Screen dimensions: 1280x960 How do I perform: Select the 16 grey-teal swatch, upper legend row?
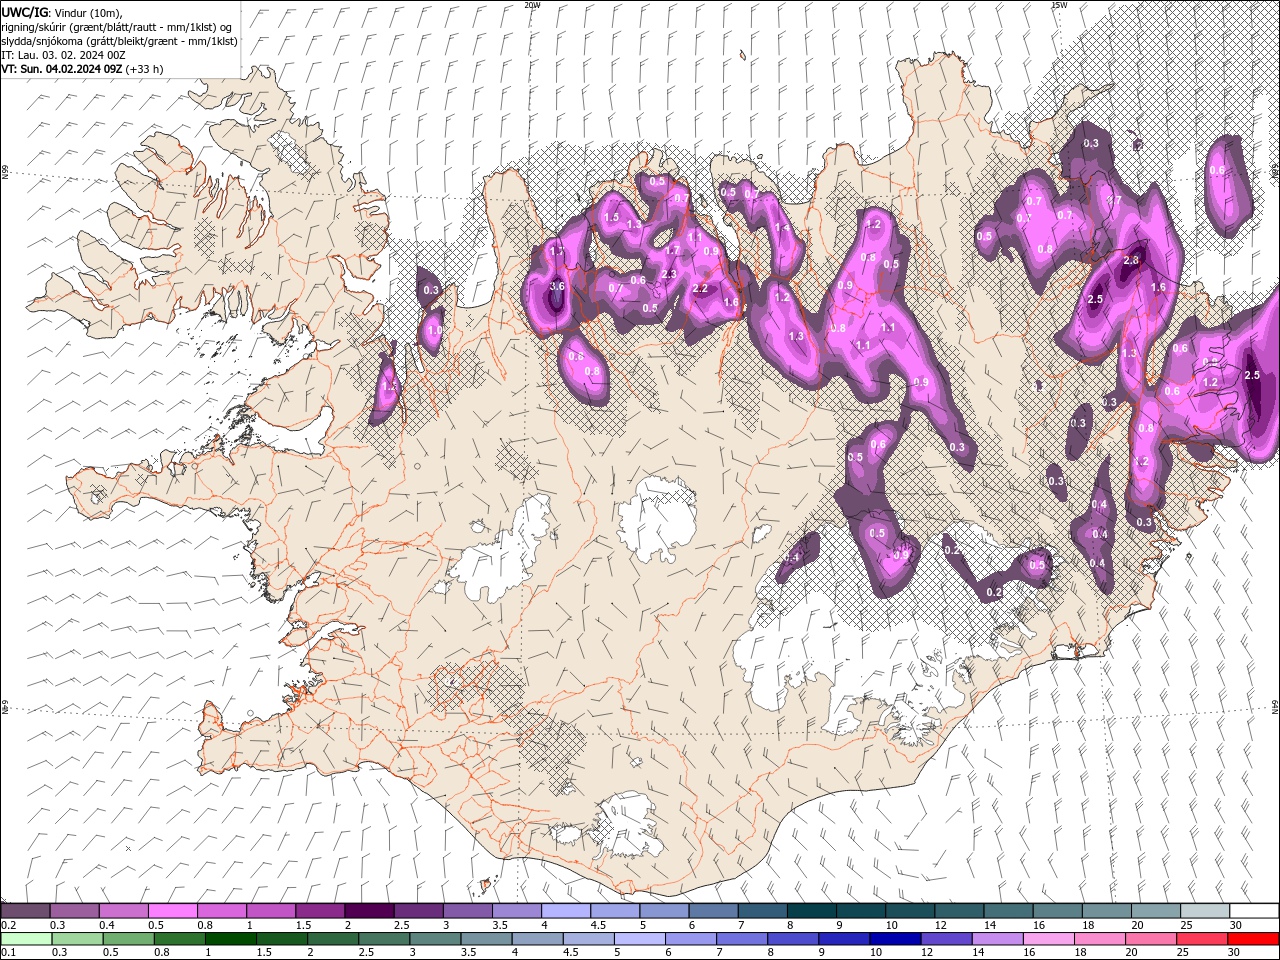pos(1056,911)
